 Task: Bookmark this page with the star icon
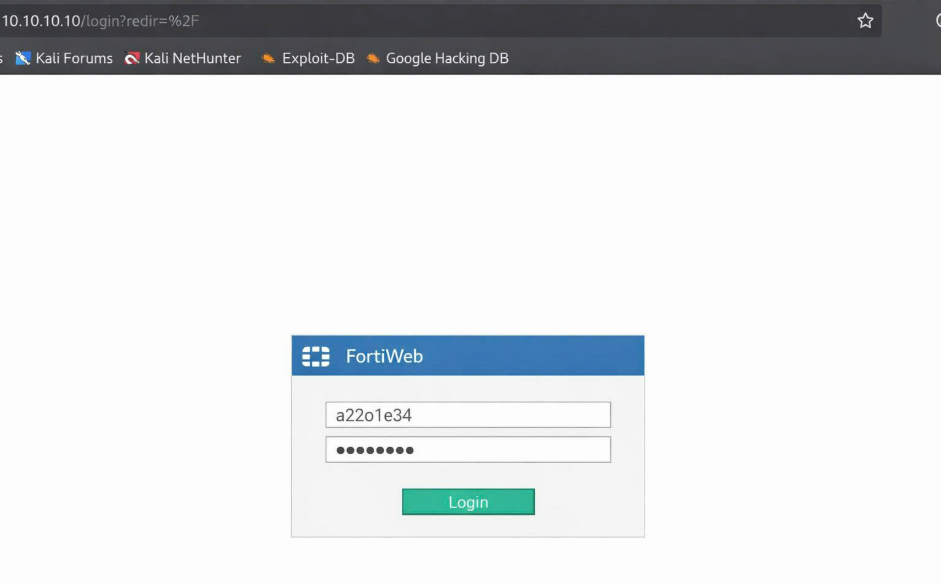click(x=865, y=21)
